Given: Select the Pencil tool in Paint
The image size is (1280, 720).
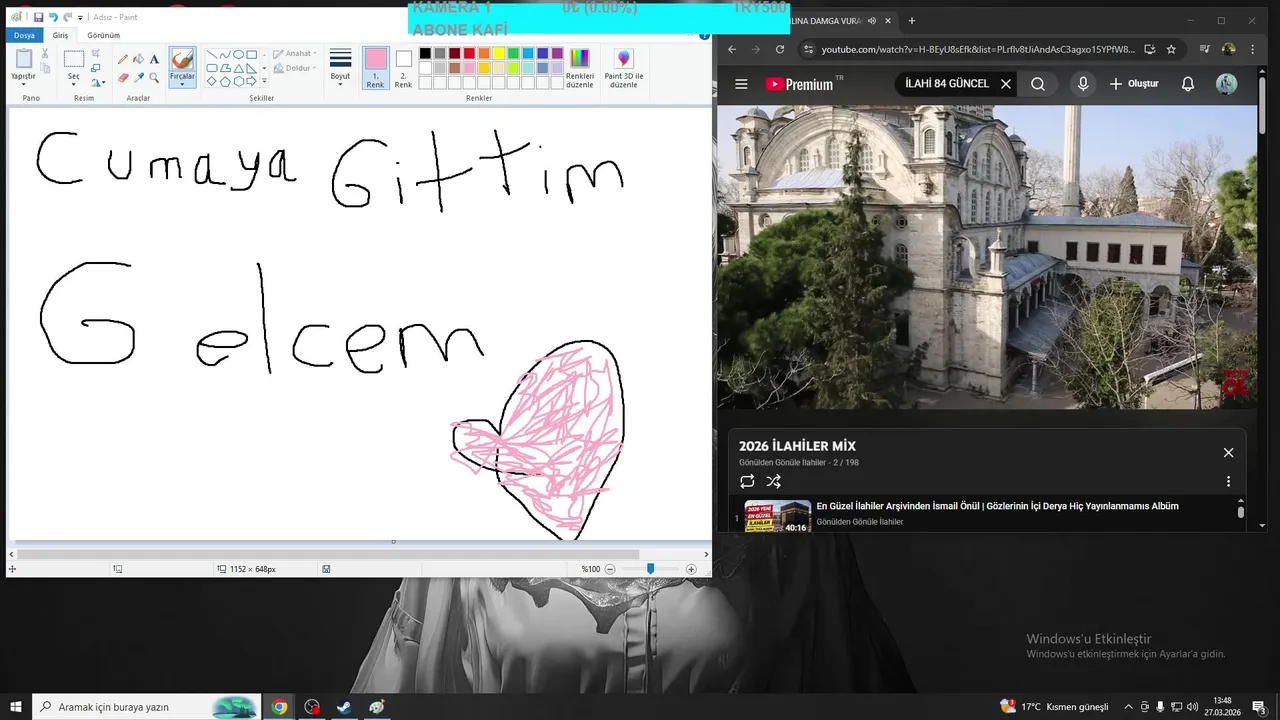Looking at the screenshot, I should click(123, 59).
